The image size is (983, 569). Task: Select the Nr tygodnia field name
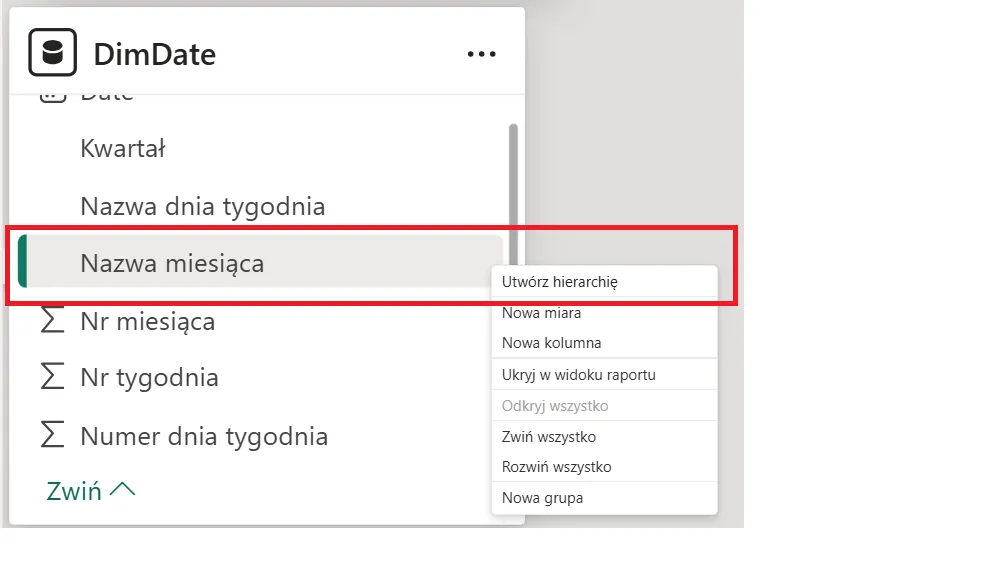click(x=149, y=378)
